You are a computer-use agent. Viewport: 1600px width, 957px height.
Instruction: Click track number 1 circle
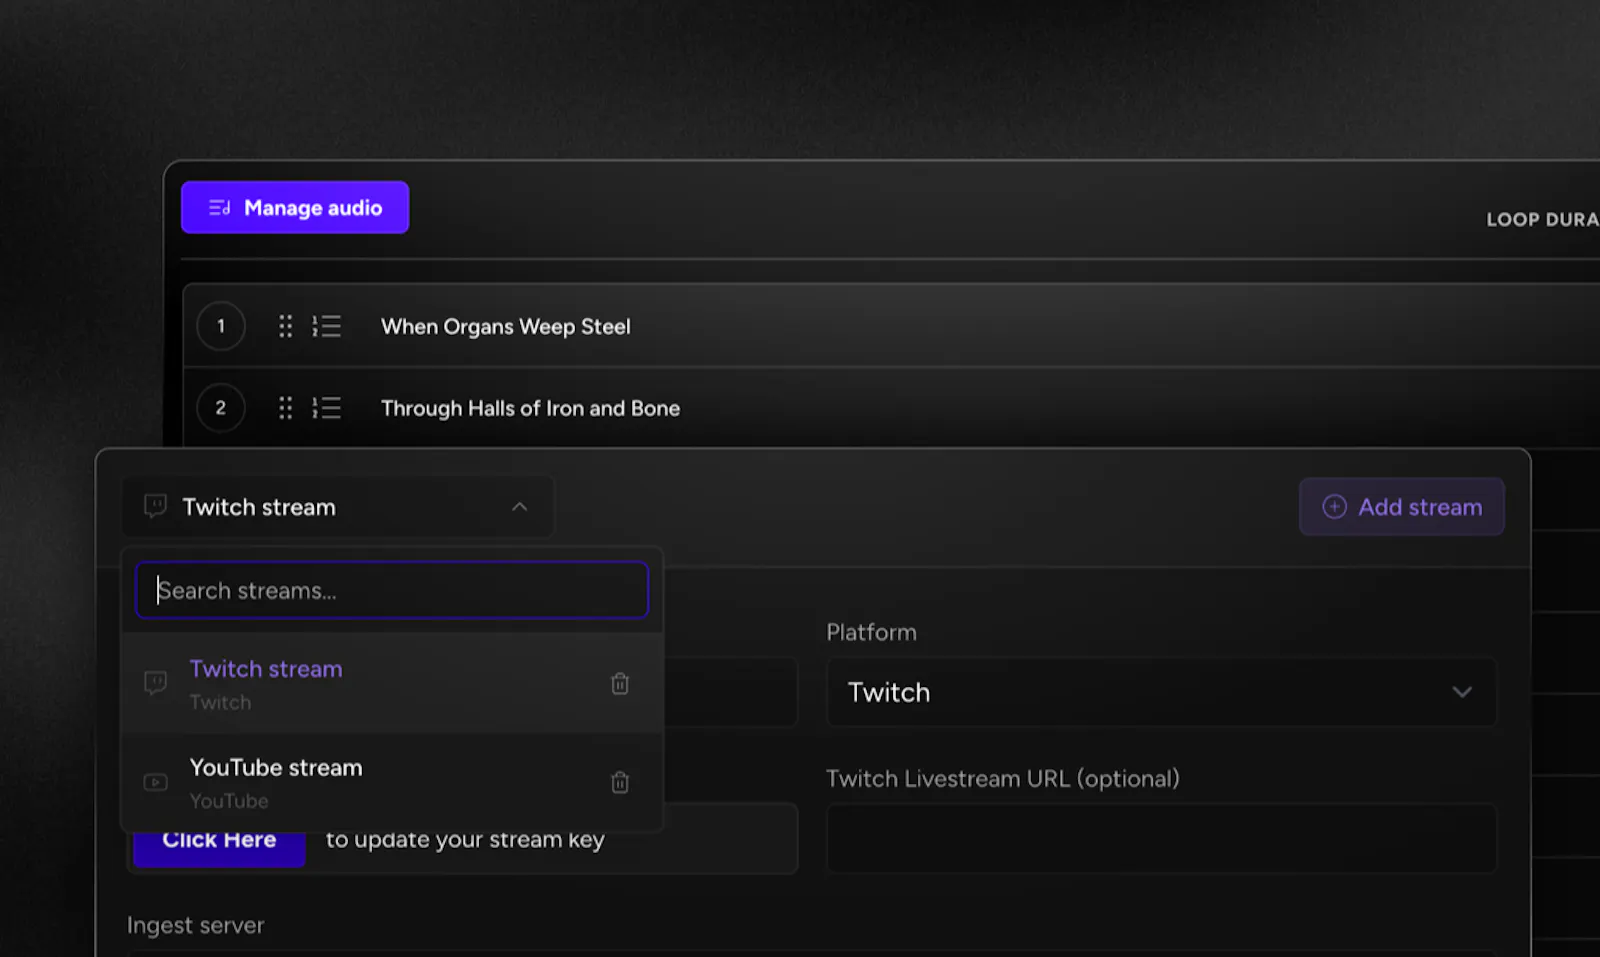(221, 326)
